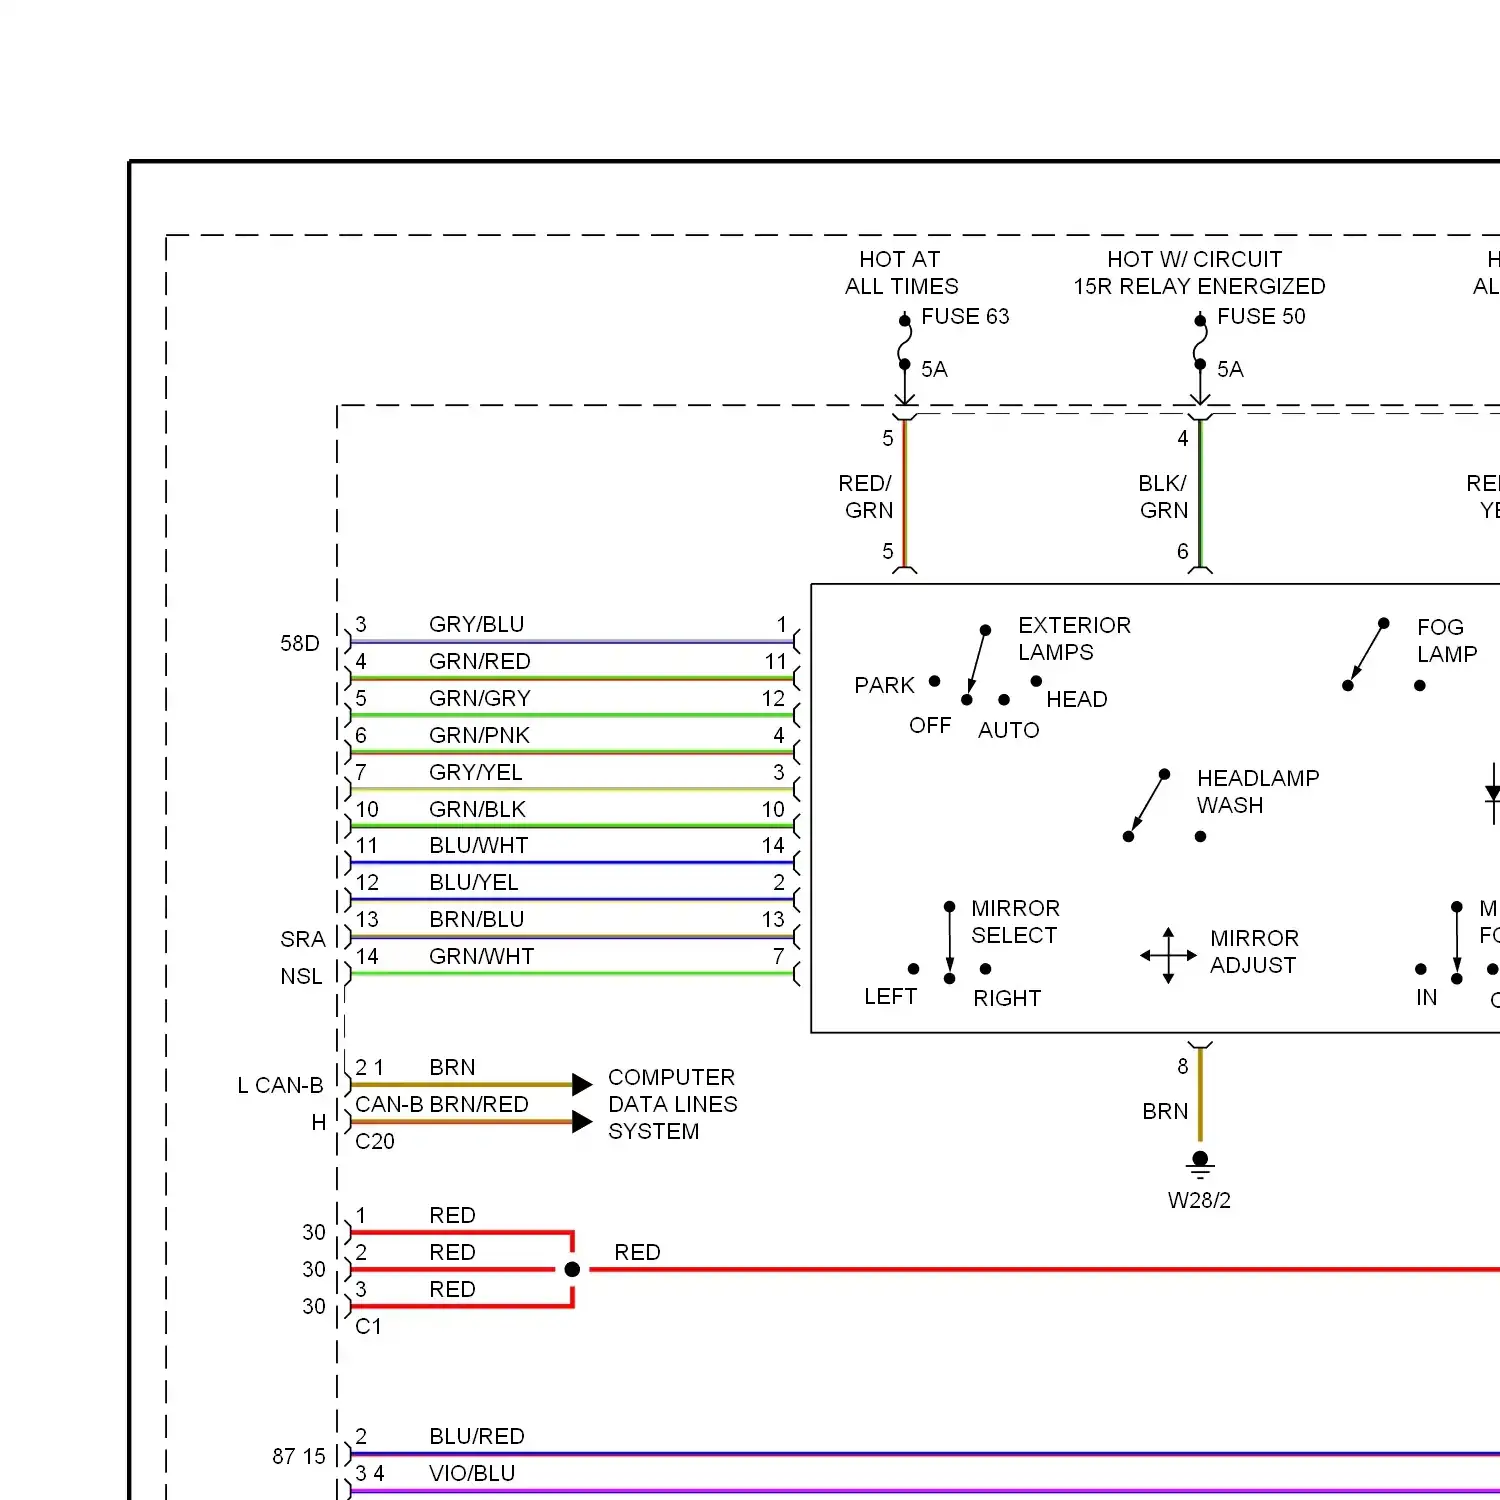Screen dimensions: 1500x1500
Task: Click the ground symbol above W28/2
Action: 1200,1164
